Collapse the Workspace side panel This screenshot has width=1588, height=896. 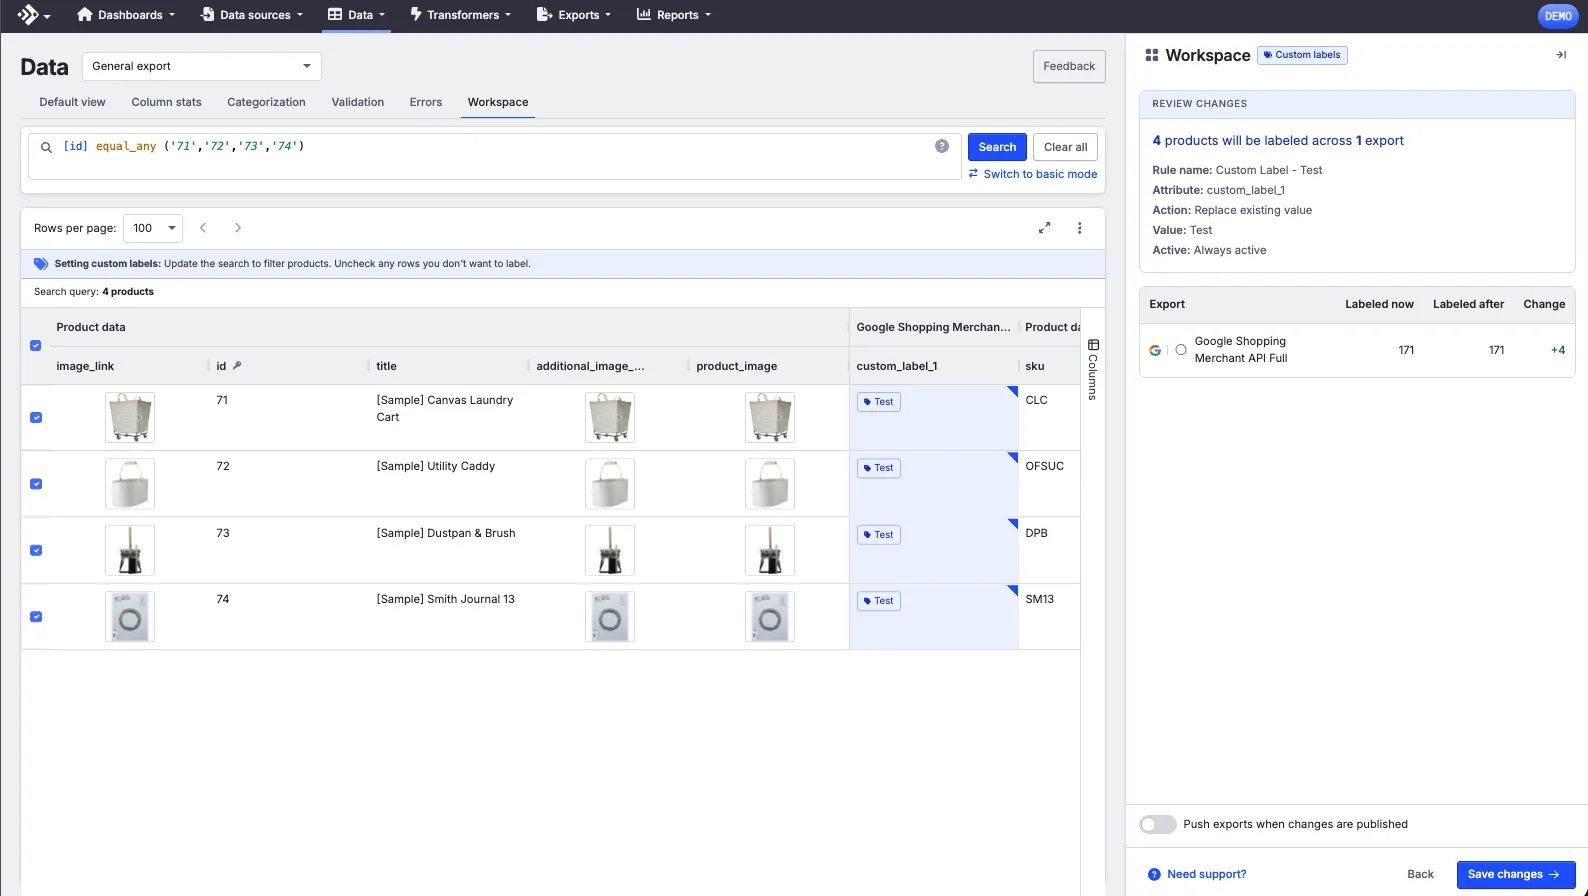tap(1560, 55)
